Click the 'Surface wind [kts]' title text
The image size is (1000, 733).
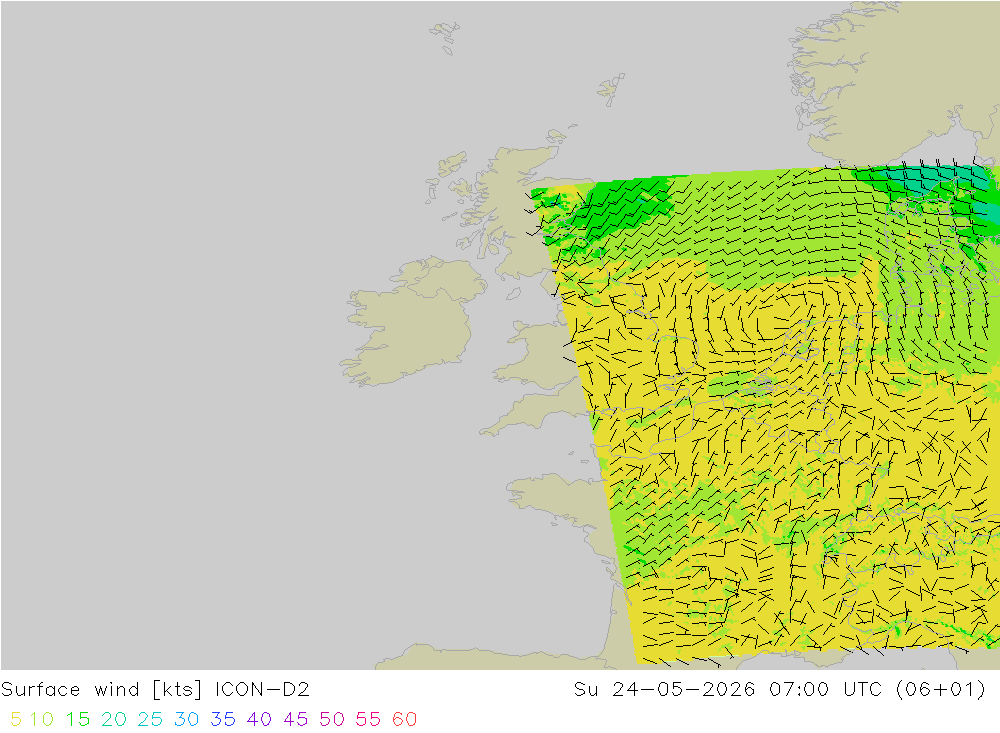(x=101, y=690)
